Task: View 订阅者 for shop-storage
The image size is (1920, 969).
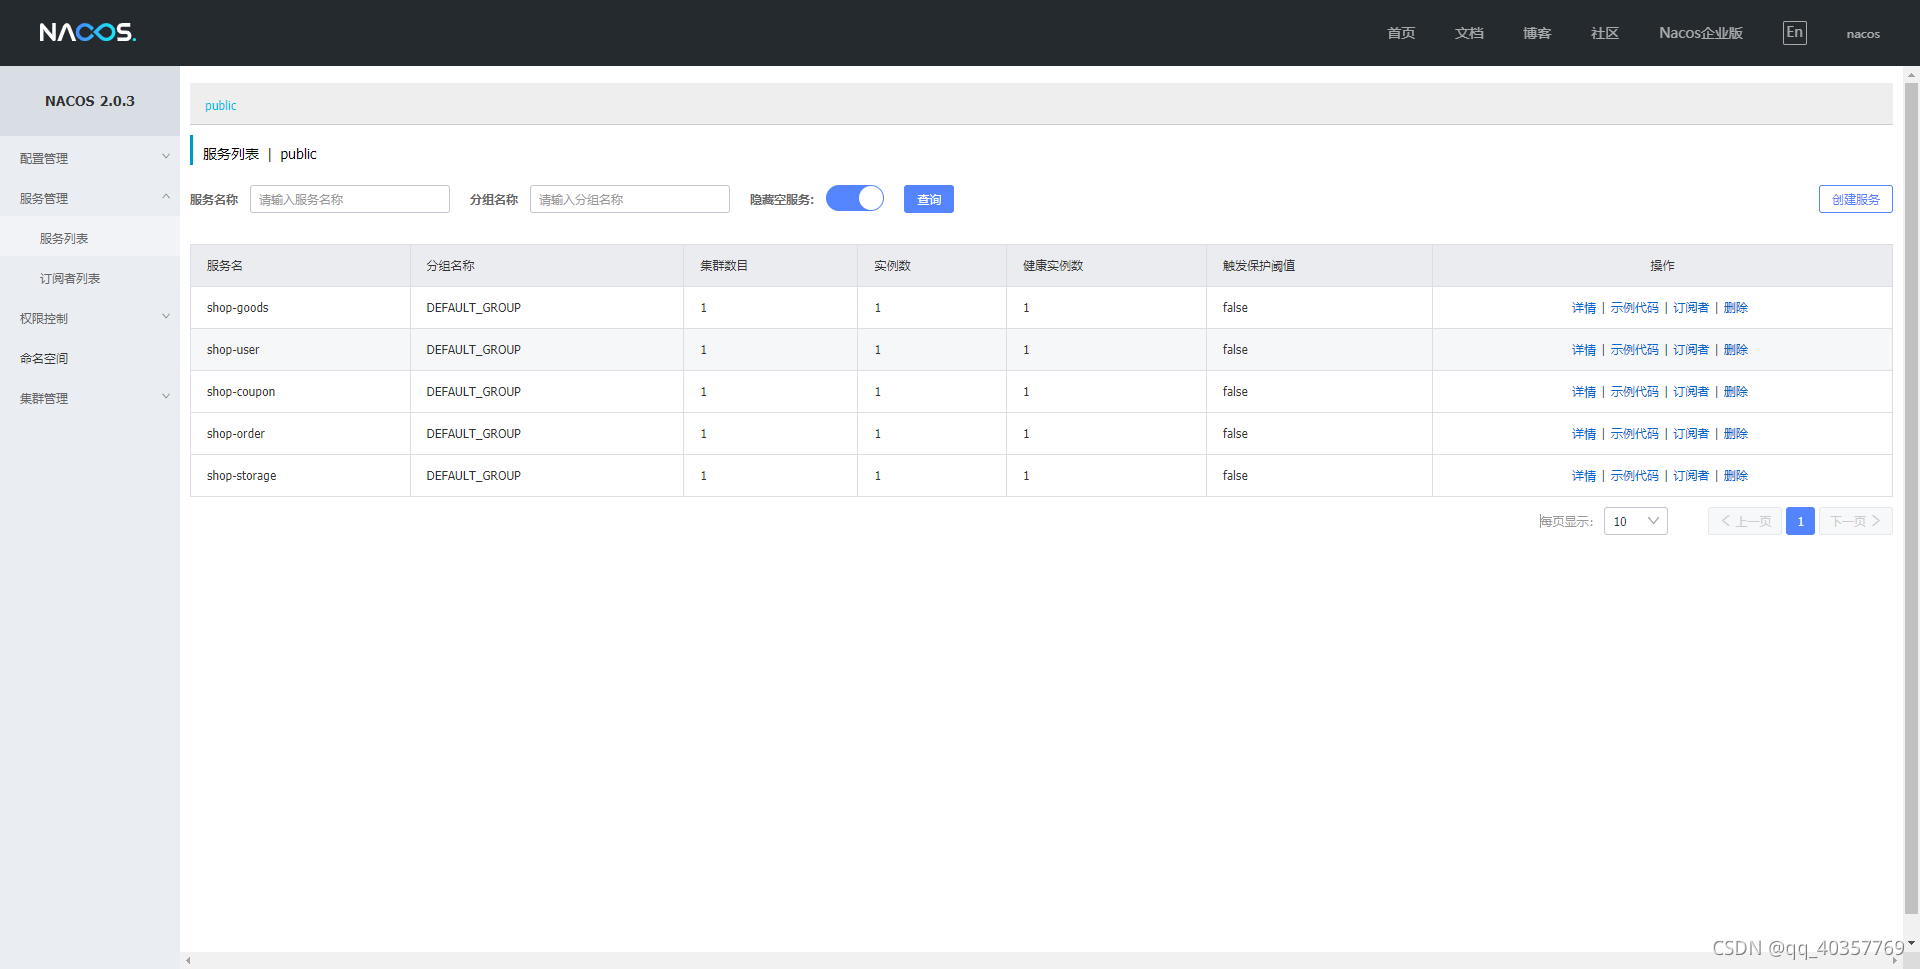Action: 1691,476
